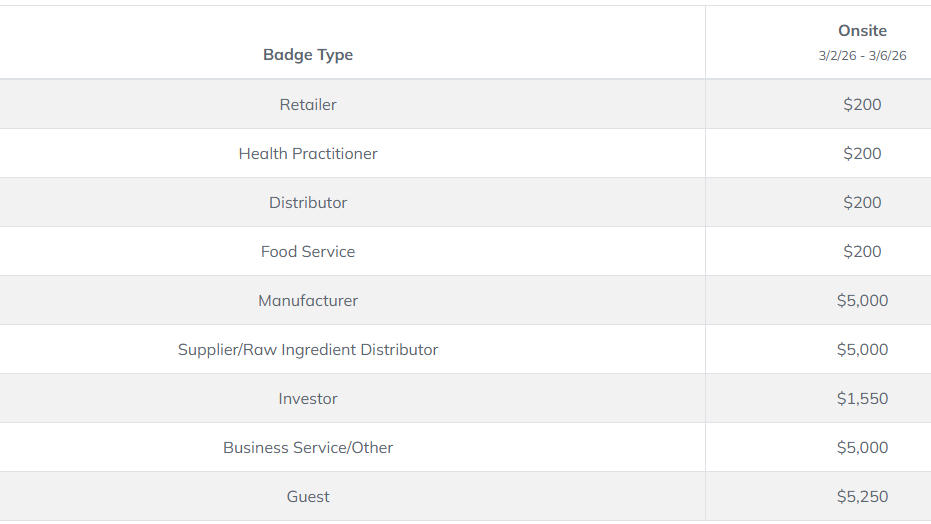
Task: Click the Supplier/Raw Ingredient Distributor $5,000 price
Action: (x=862, y=349)
